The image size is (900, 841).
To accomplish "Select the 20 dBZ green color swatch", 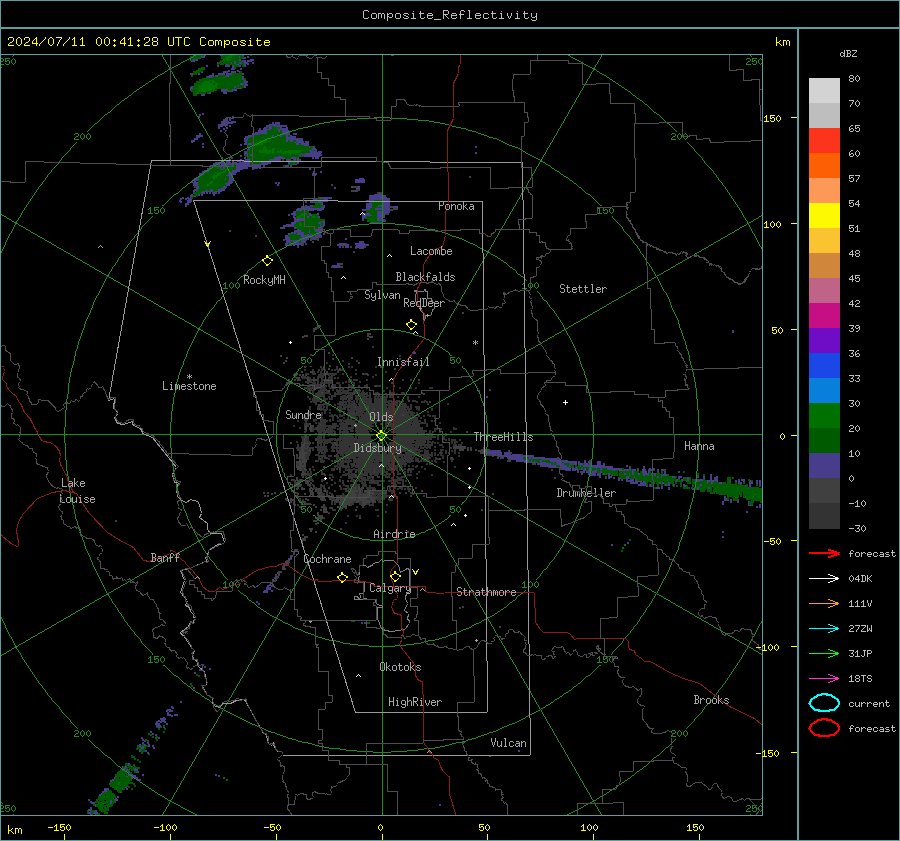I will coord(824,416).
